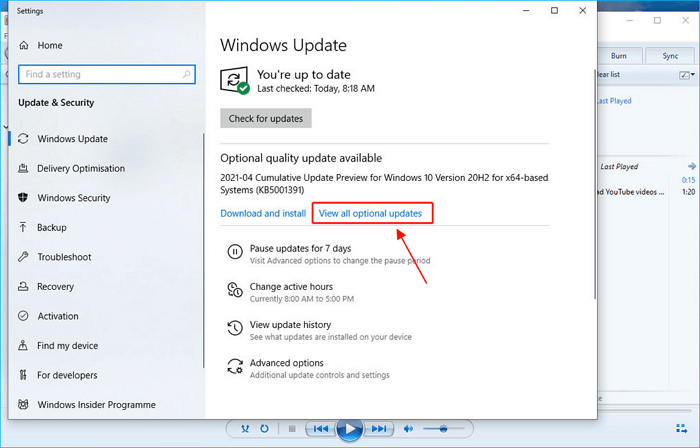Click the clock icon for Change active hours
700x448 pixels.
(x=235, y=290)
